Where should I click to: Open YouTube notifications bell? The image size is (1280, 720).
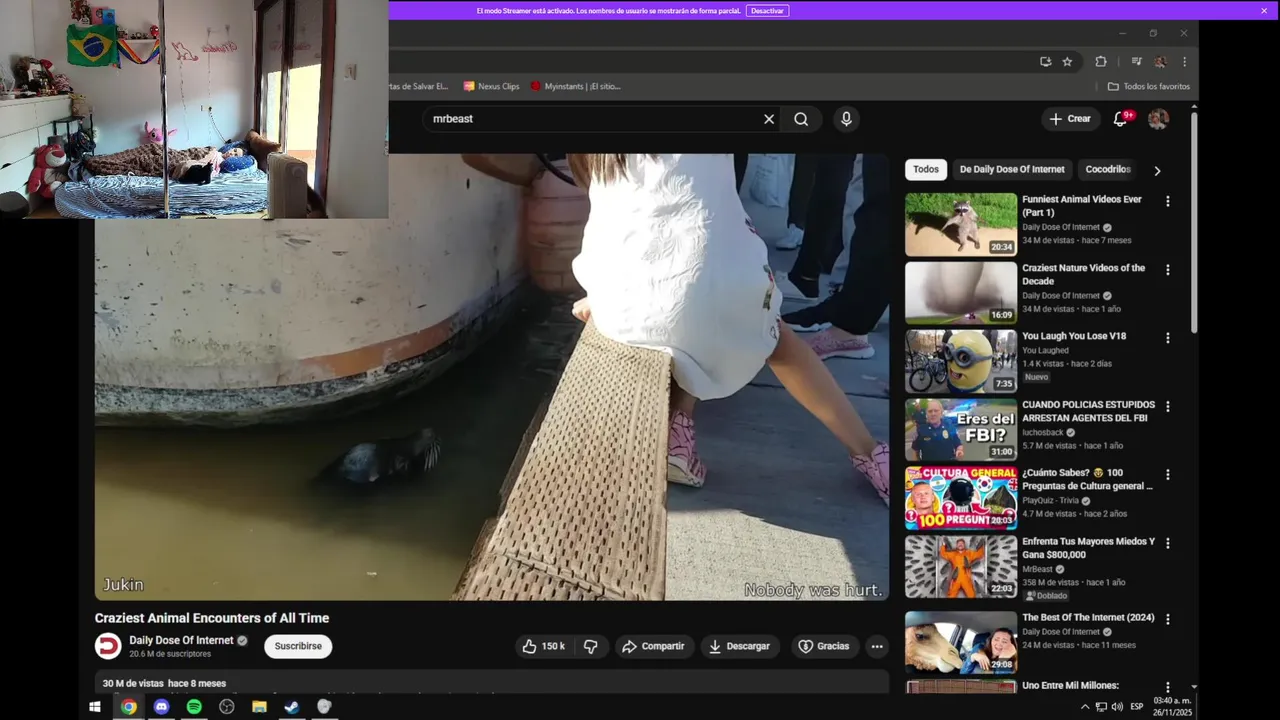1121,119
